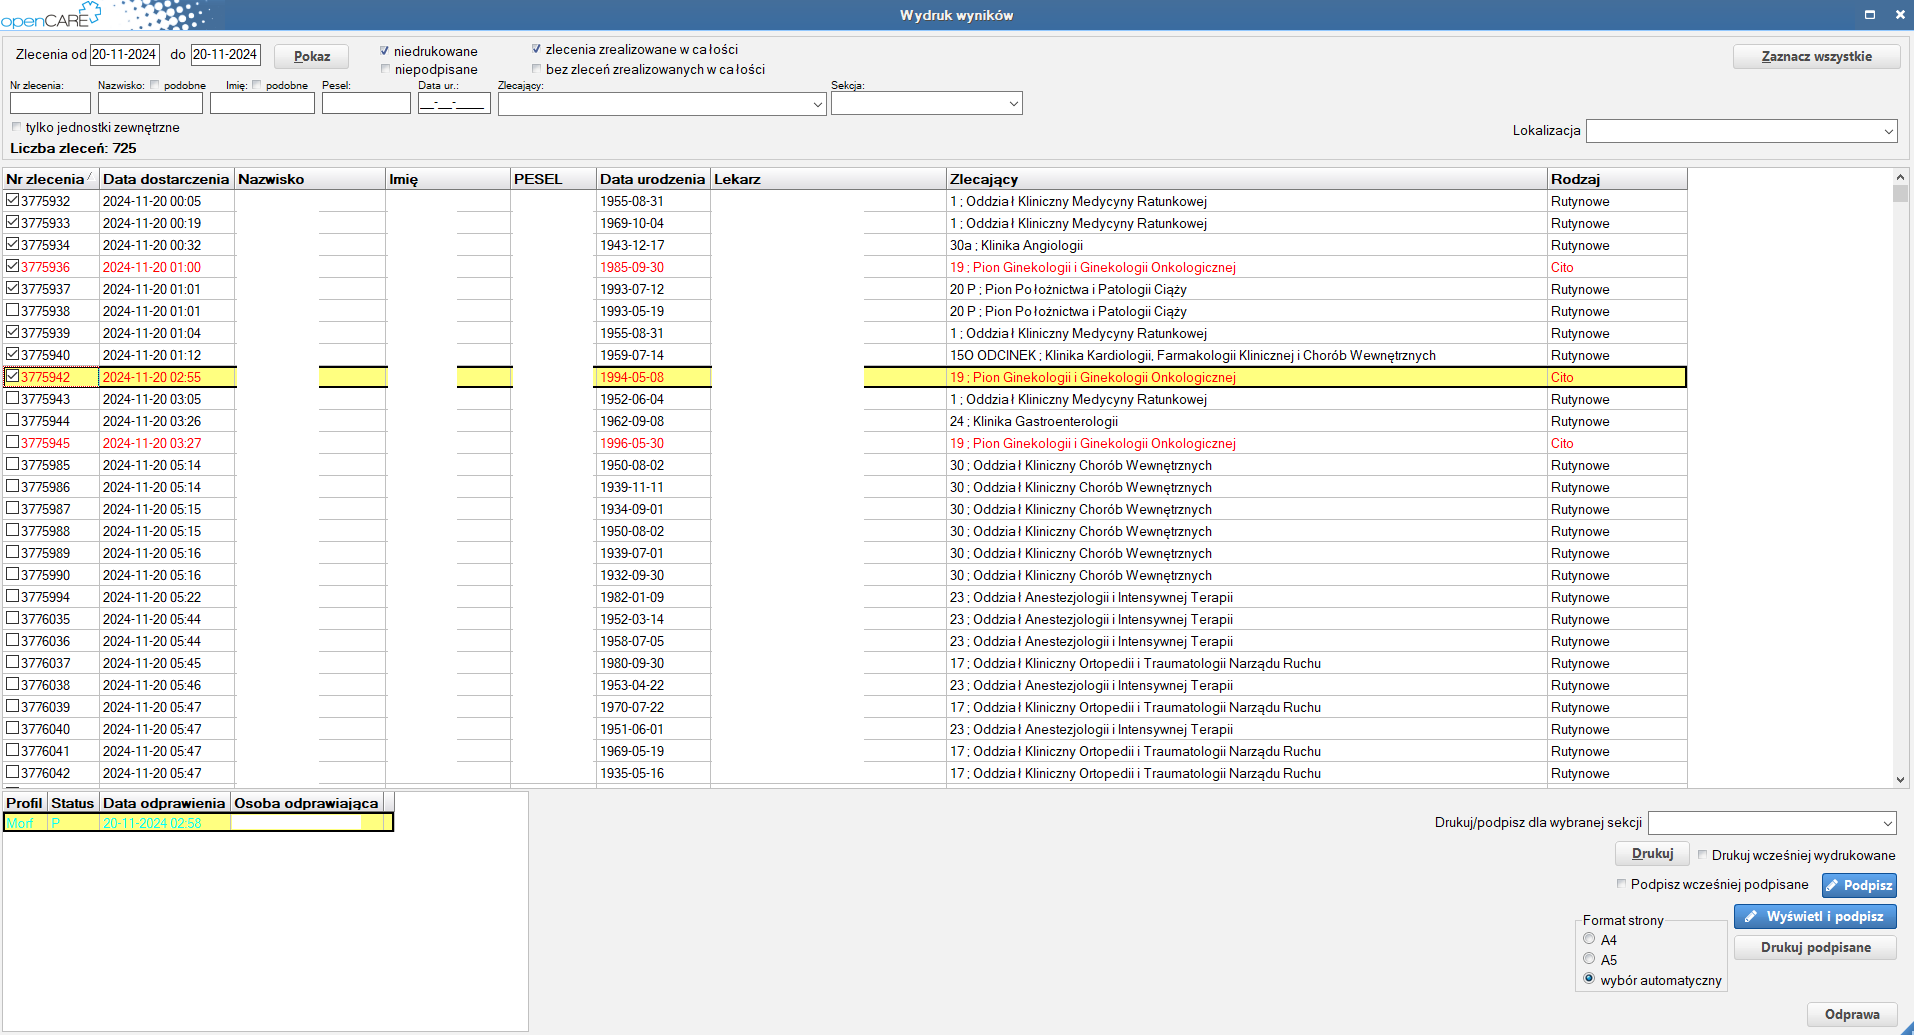The height and width of the screenshot is (1035, 1914).
Task: Enable the niepodpisane checkbox
Action: coord(385,69)
